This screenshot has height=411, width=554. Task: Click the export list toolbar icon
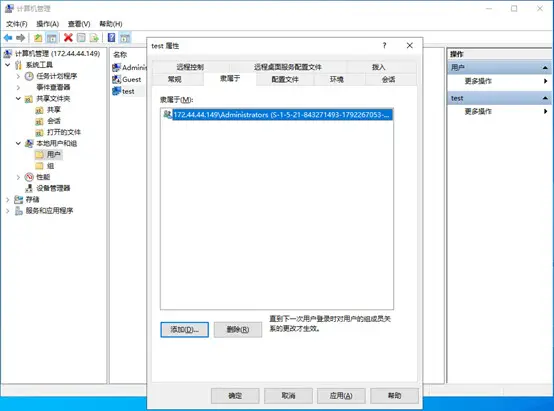click(94, 37)
